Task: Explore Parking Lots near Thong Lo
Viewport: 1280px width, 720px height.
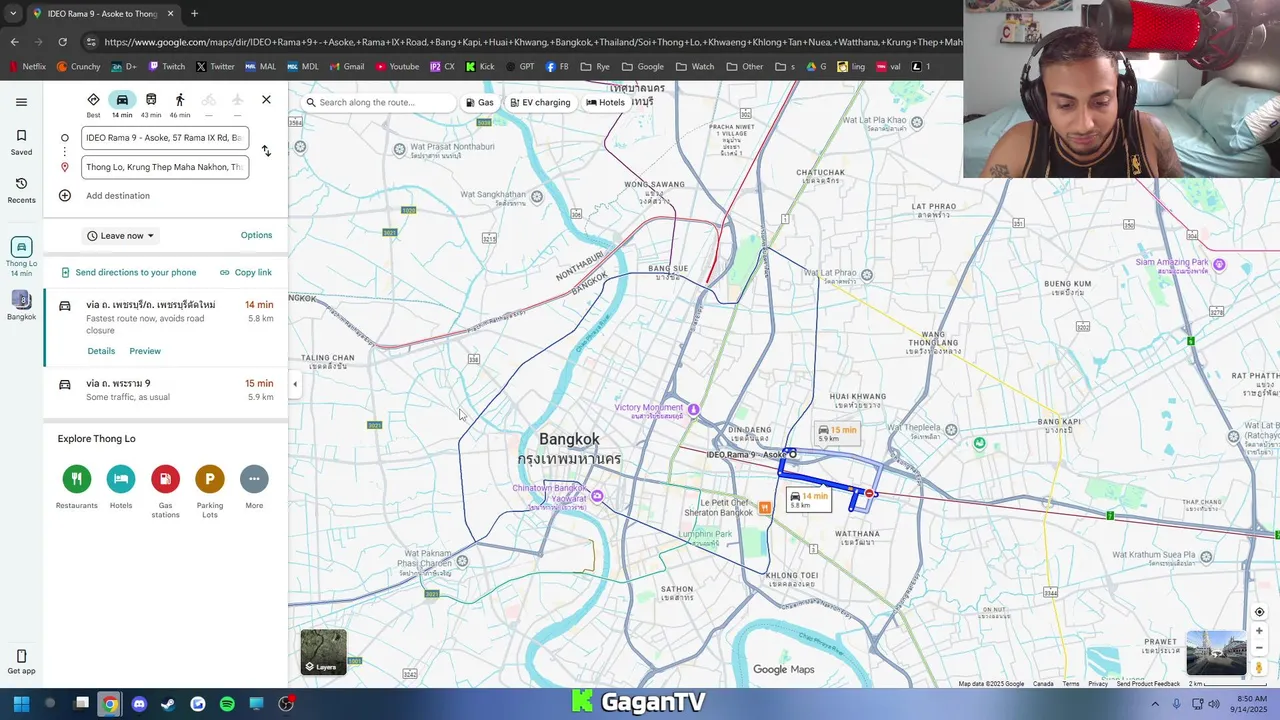Action: [210, 491]
